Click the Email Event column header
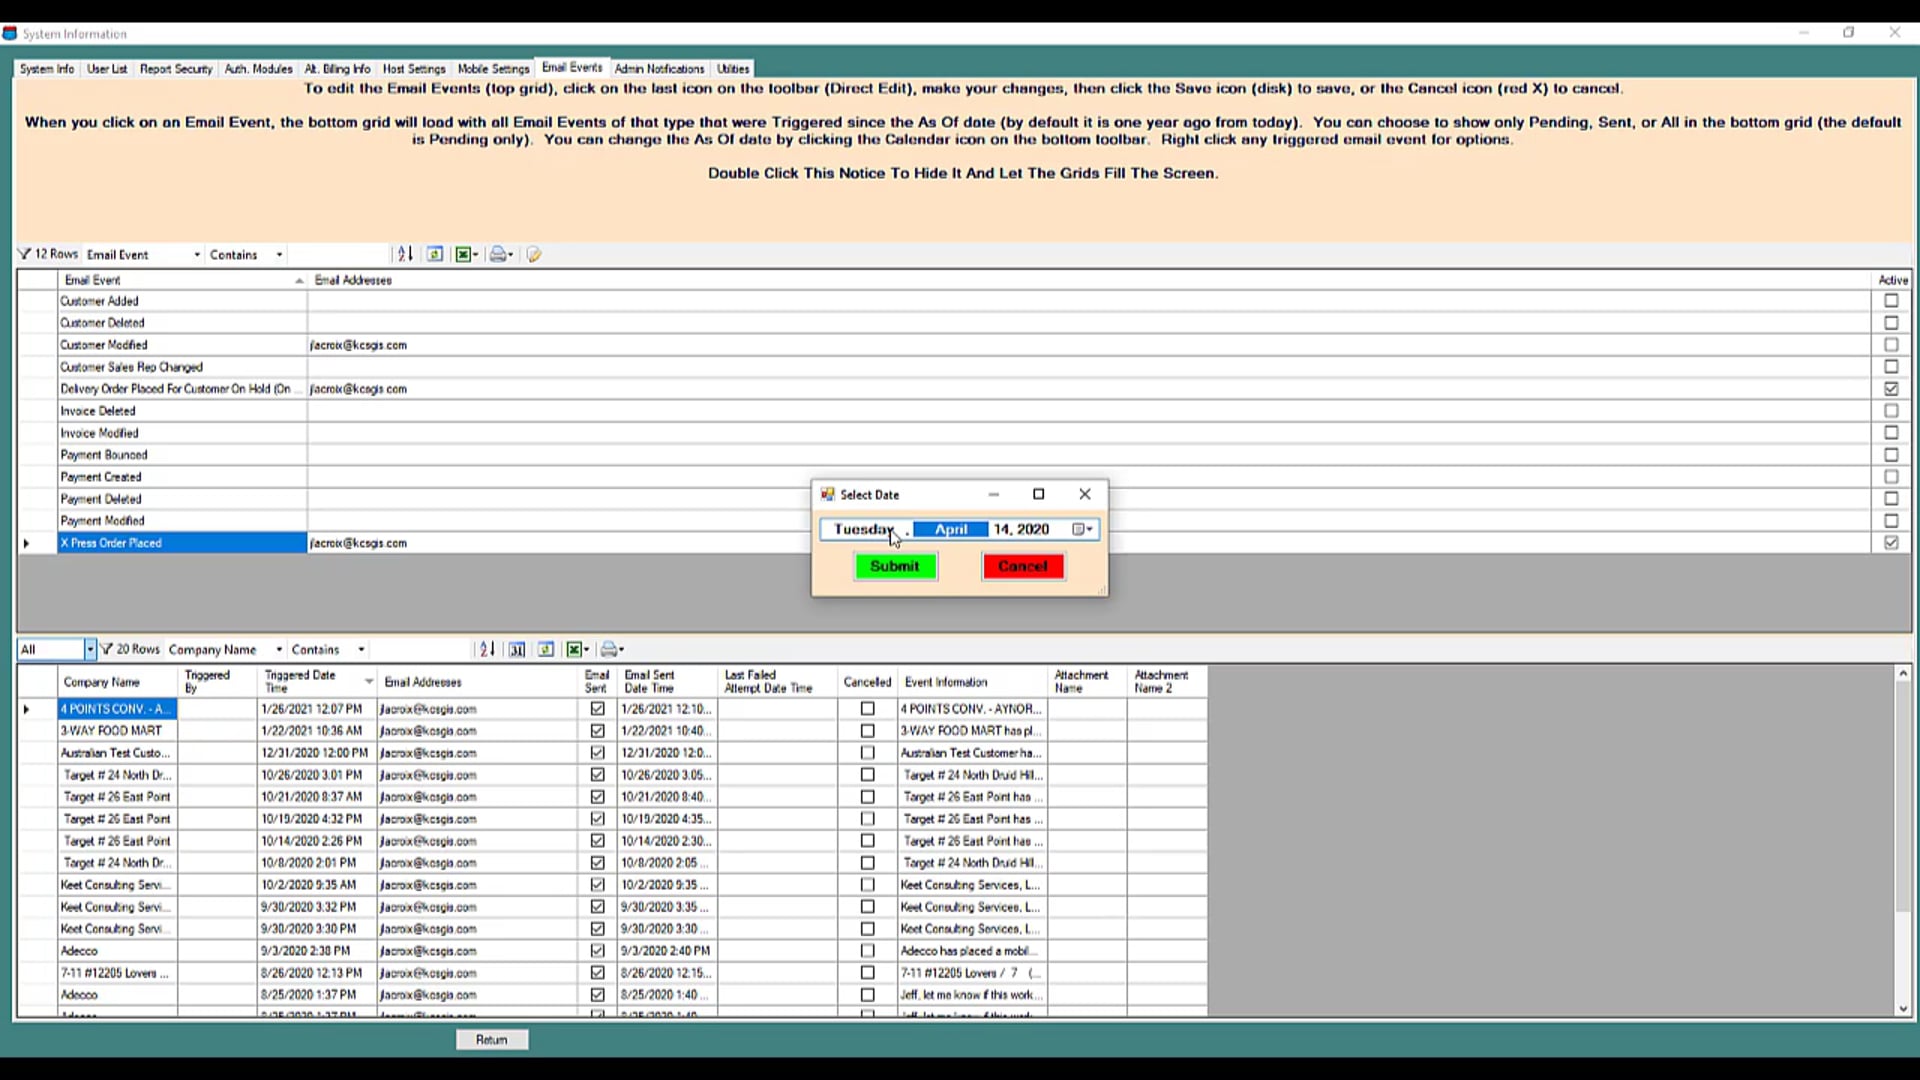 click(182, 280)
